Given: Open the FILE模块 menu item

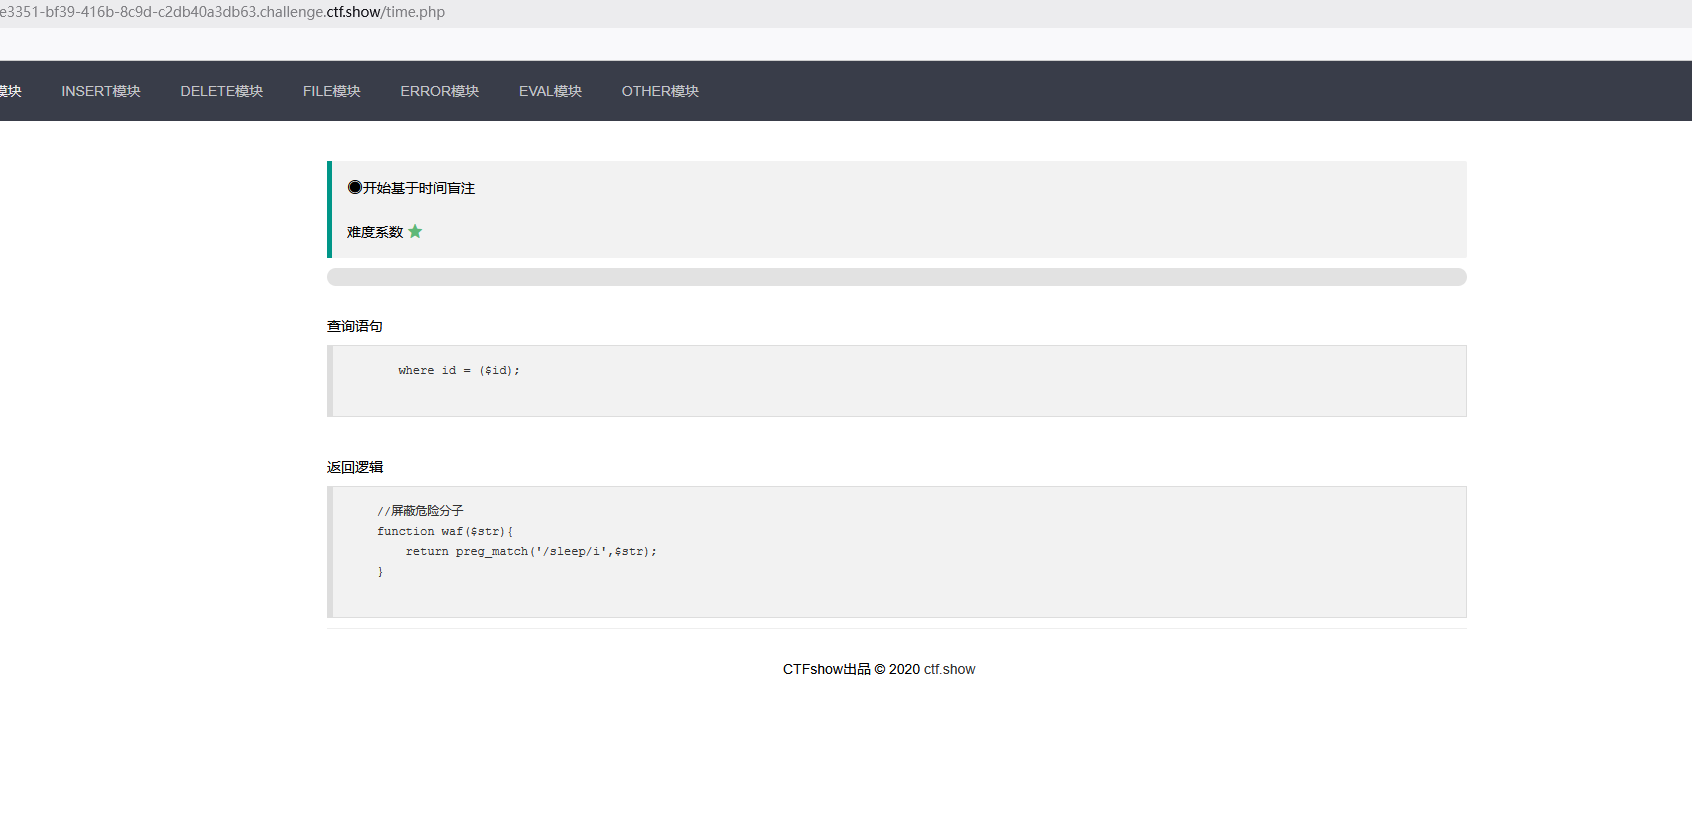Looking at the screenshot, I should pos(332,91).
